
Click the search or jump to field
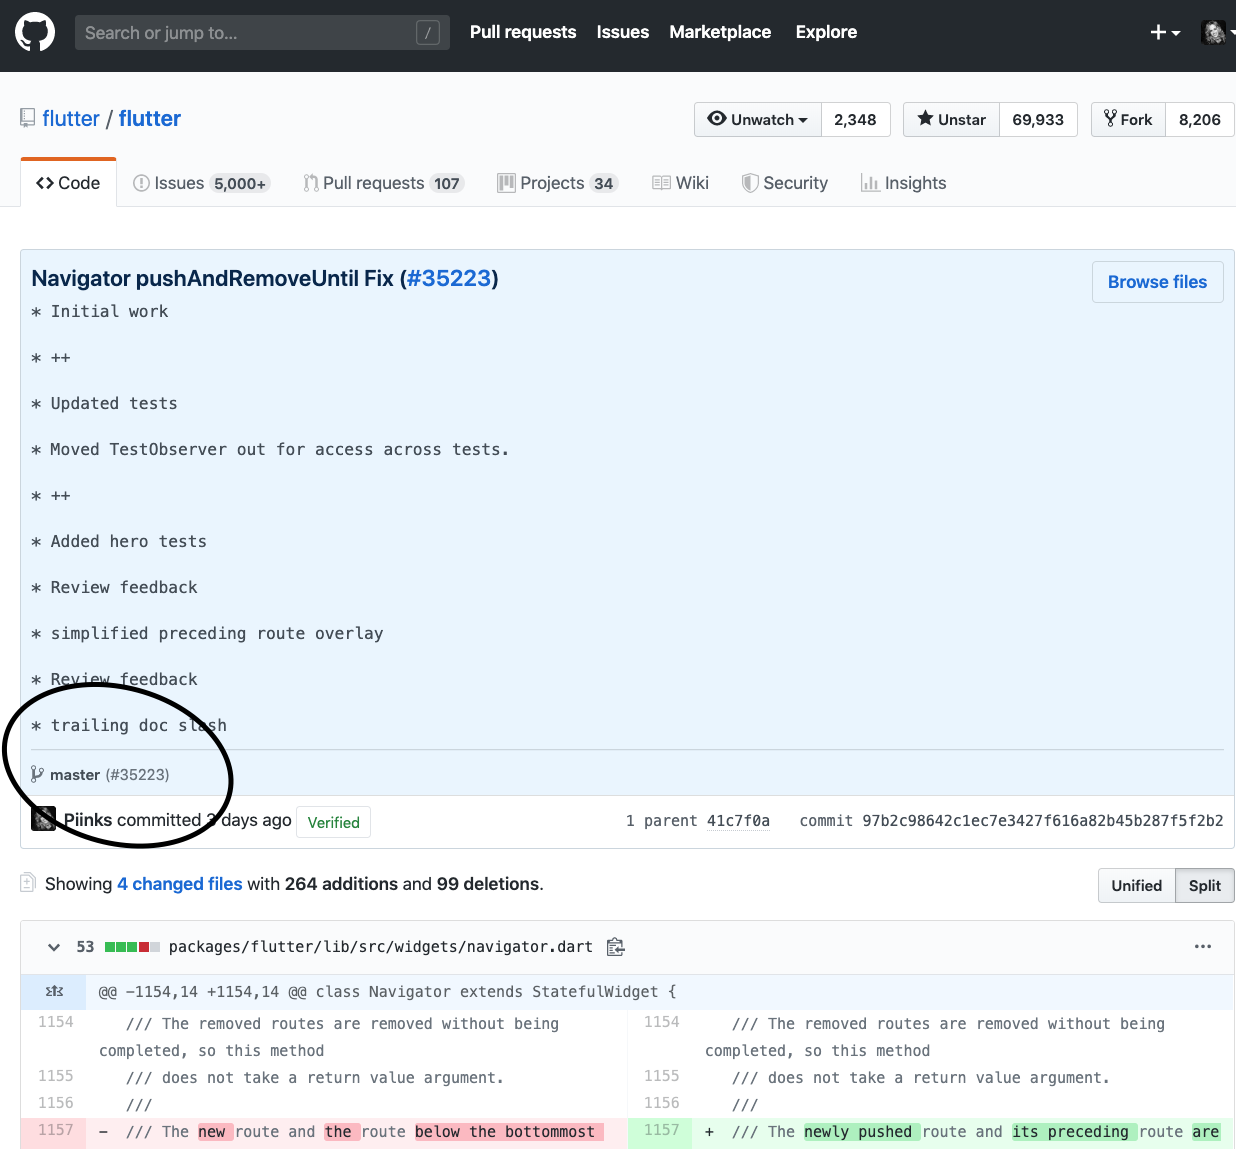(262, 33)
